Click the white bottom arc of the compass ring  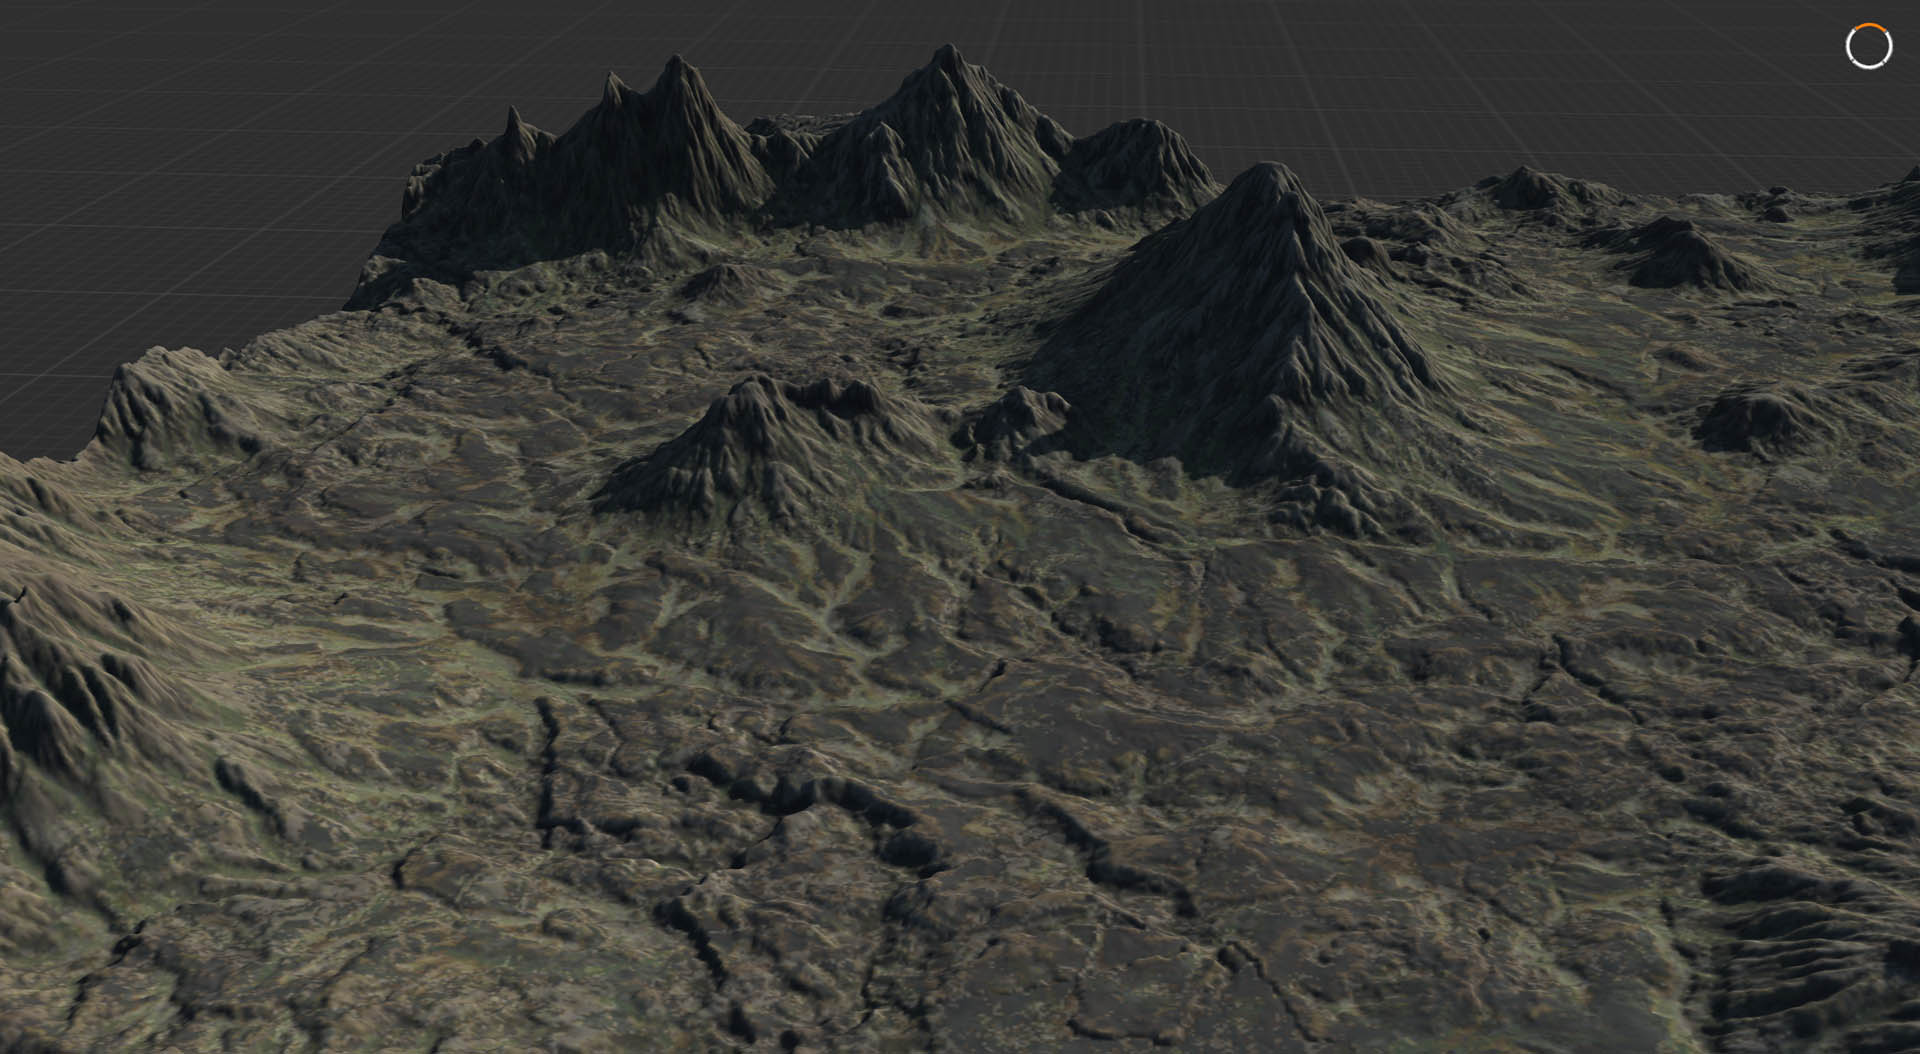point(1868,67)
